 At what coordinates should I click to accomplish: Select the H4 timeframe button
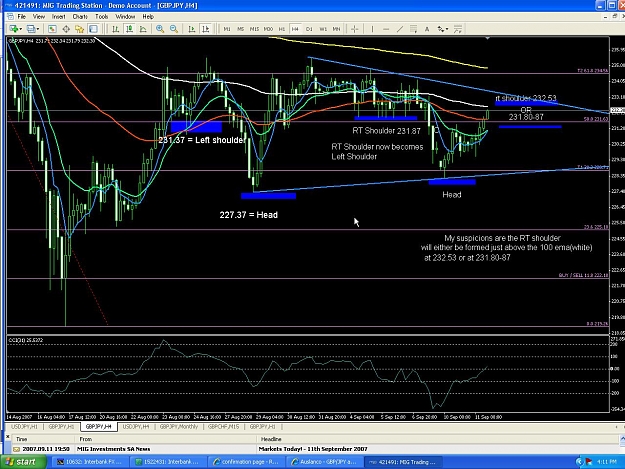pos(295,29)
